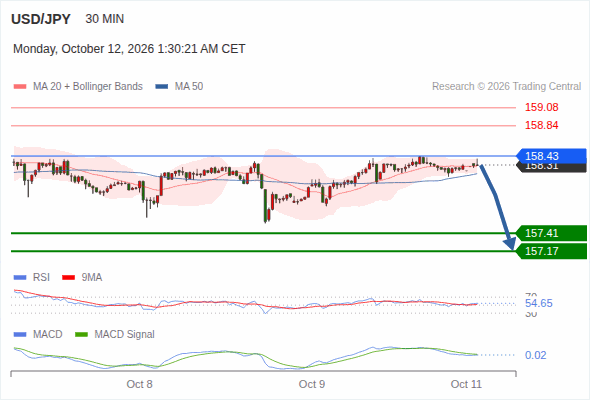Click the 158.84 resistance level value
The width and height of the screenshot is (590, 400).
click(x=541, y=125)
